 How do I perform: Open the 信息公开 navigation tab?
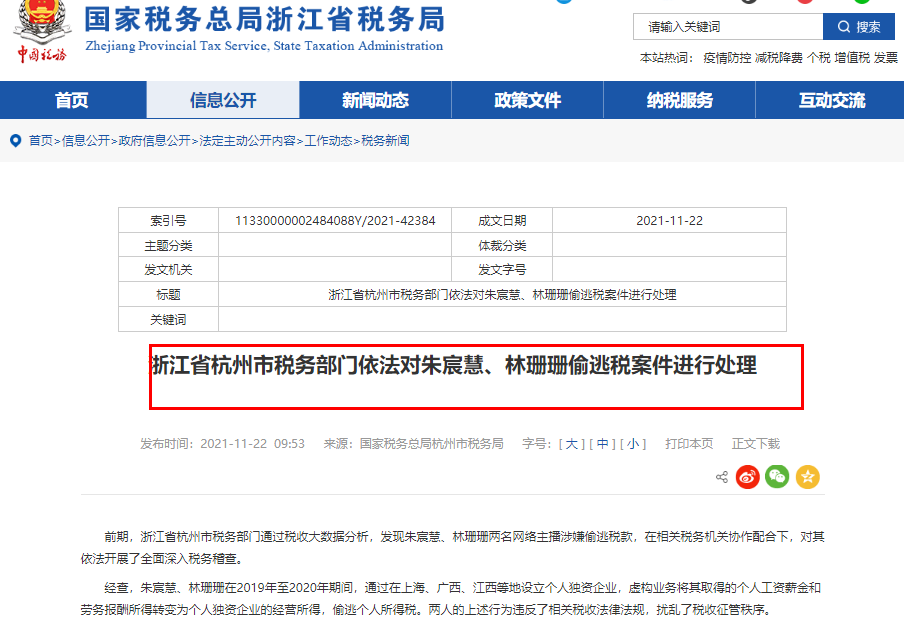tap(223, 100)
